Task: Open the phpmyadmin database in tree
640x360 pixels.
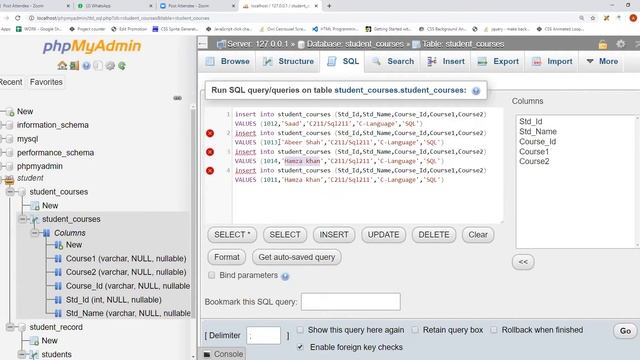Action: pos(40,166)
